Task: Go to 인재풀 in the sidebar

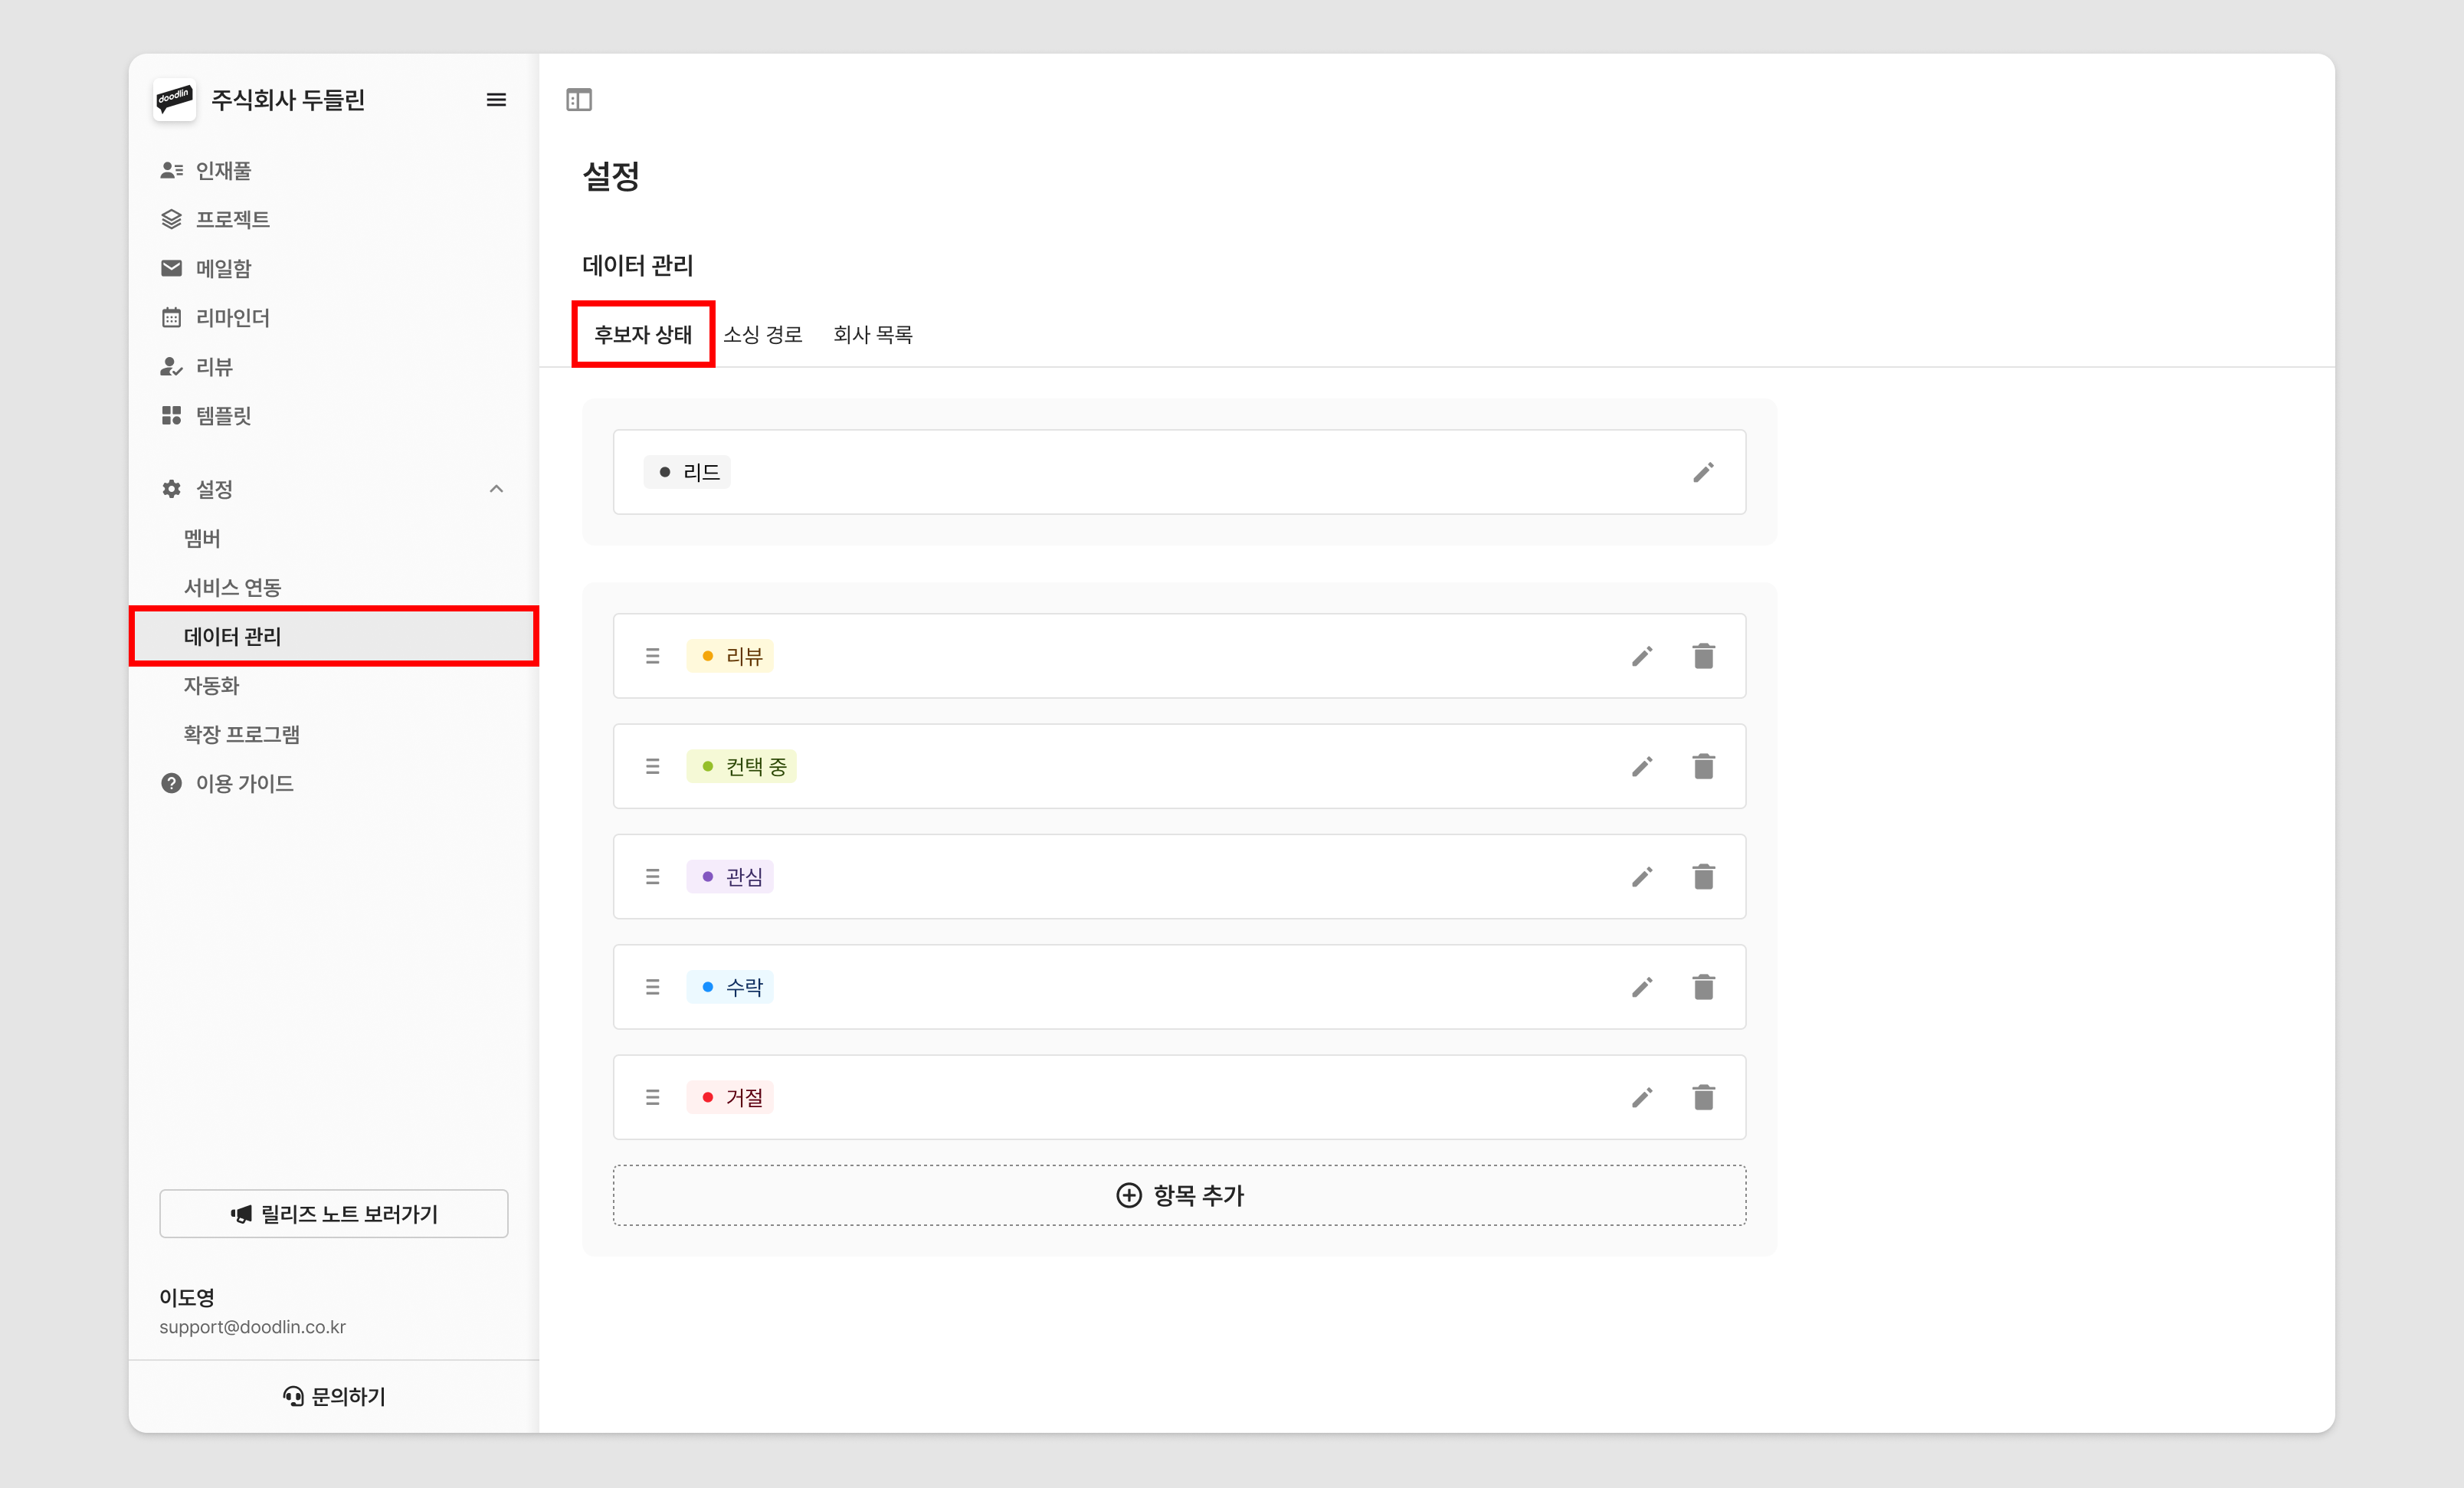Action: pos(223,171)
